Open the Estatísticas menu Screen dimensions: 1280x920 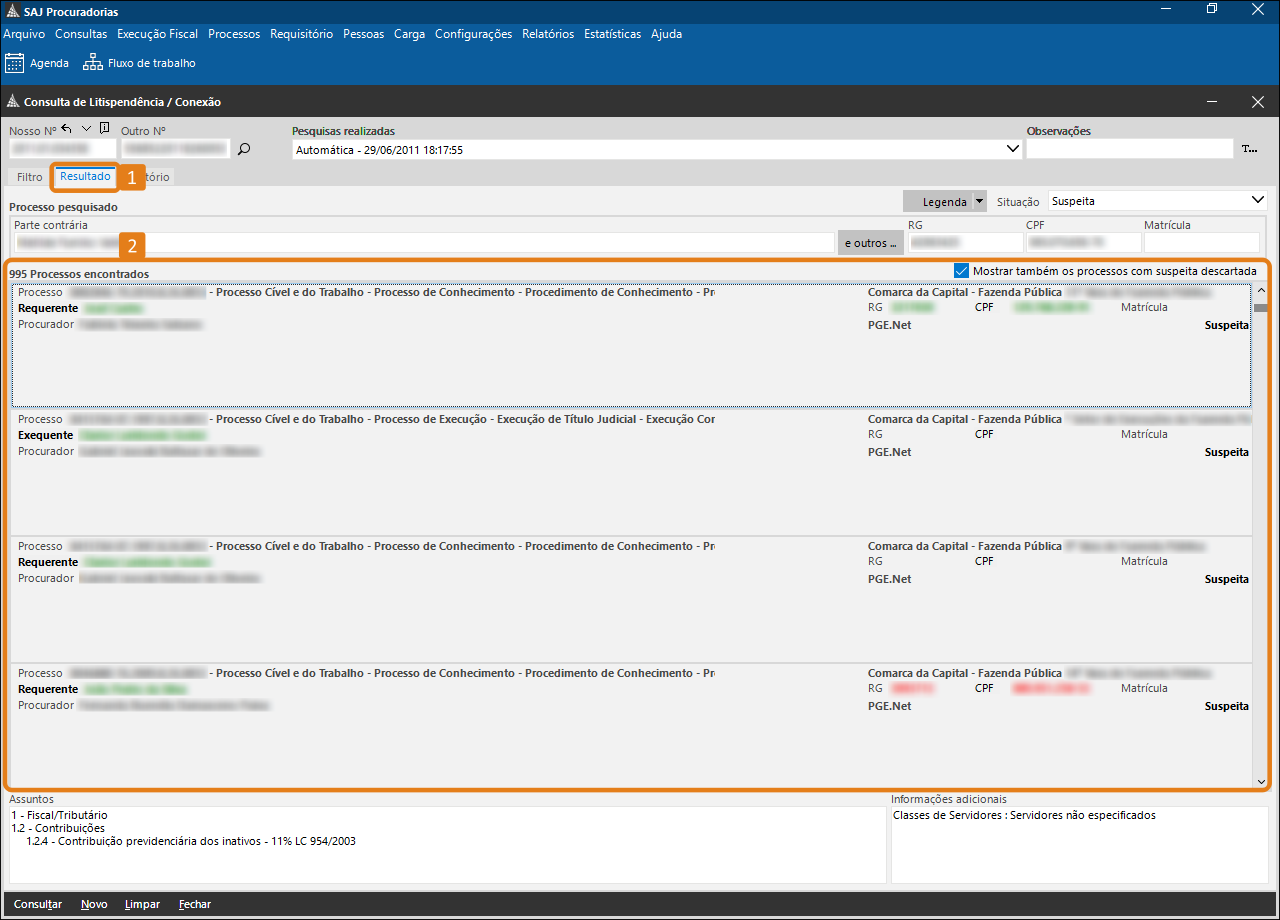point(612,34)
